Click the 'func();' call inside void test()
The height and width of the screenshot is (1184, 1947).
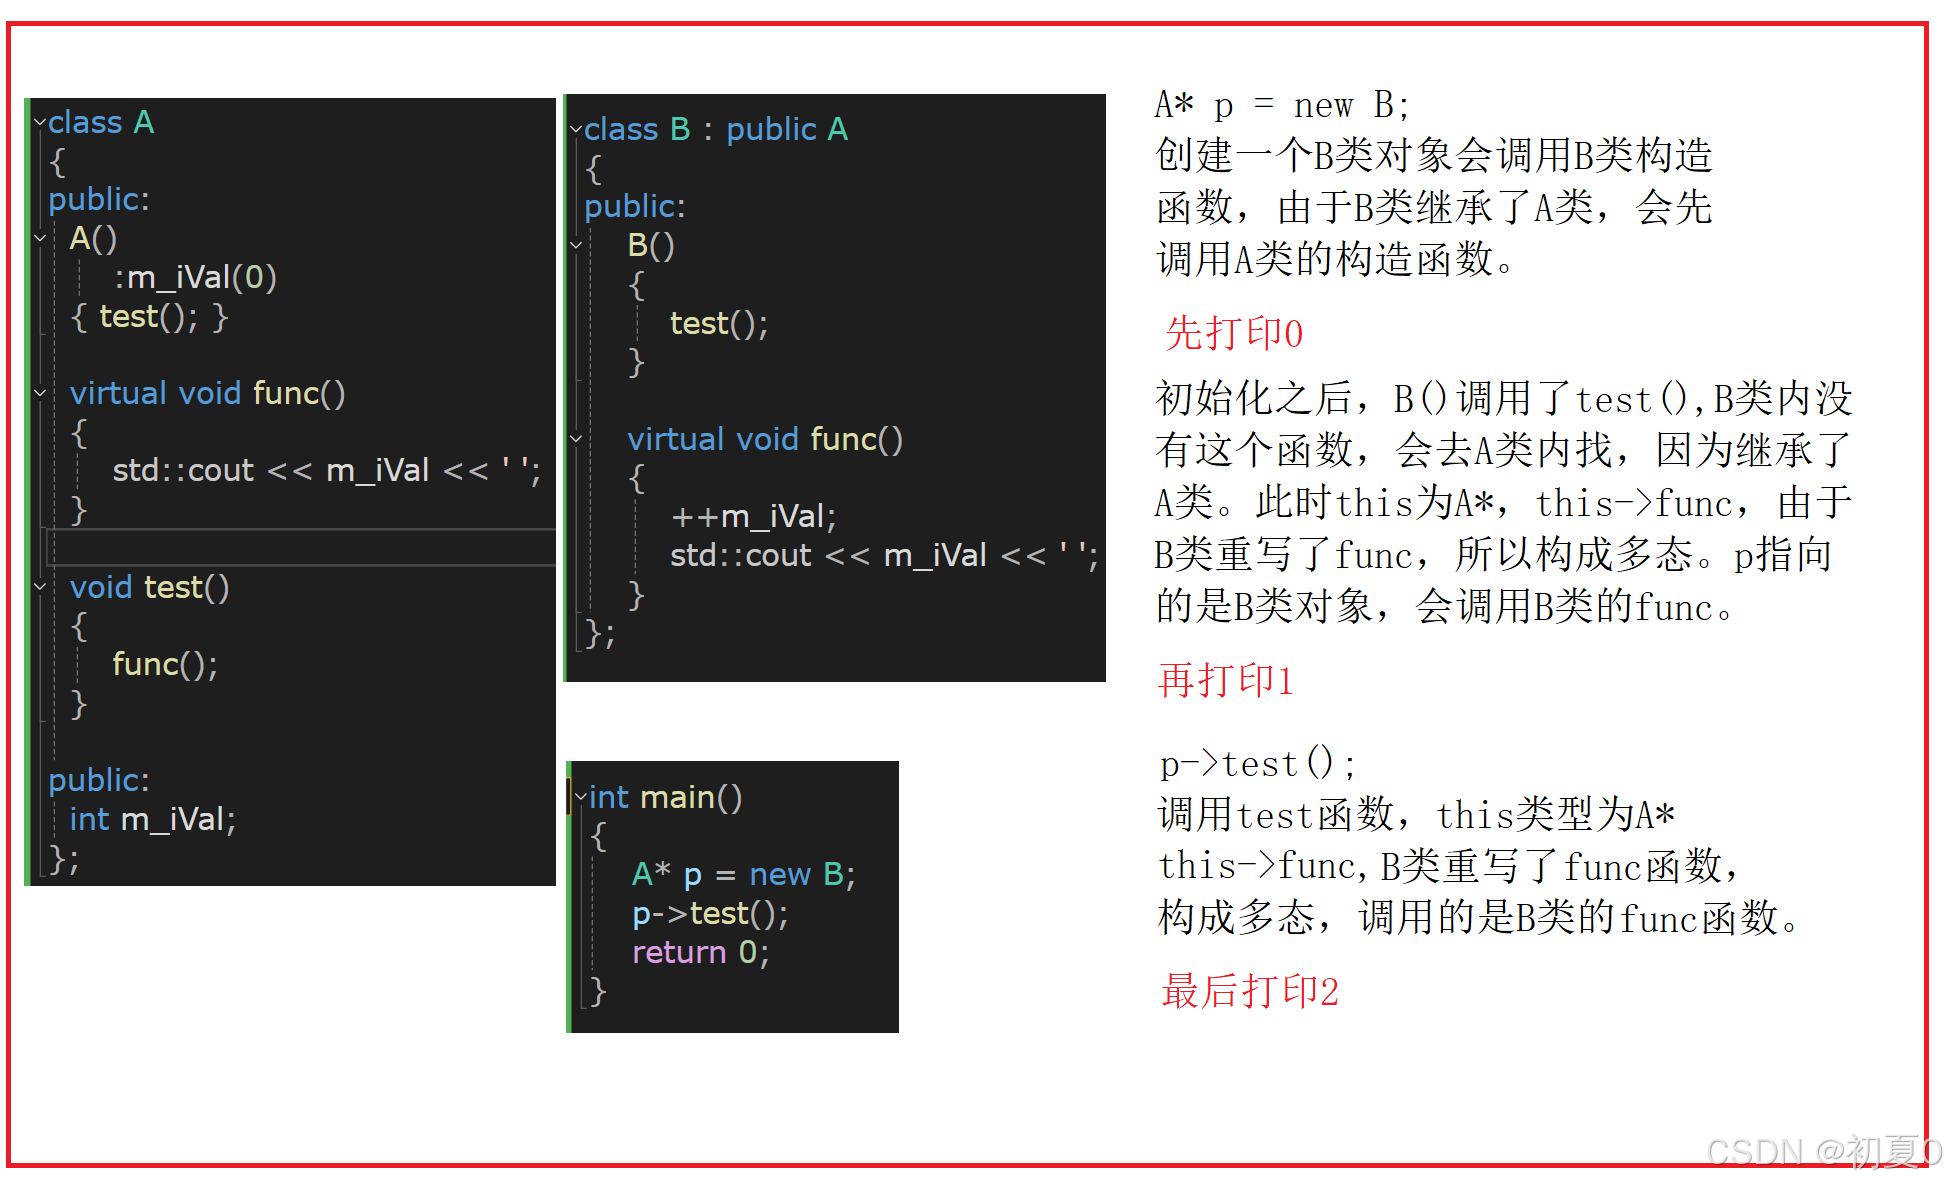coord(165,664)
